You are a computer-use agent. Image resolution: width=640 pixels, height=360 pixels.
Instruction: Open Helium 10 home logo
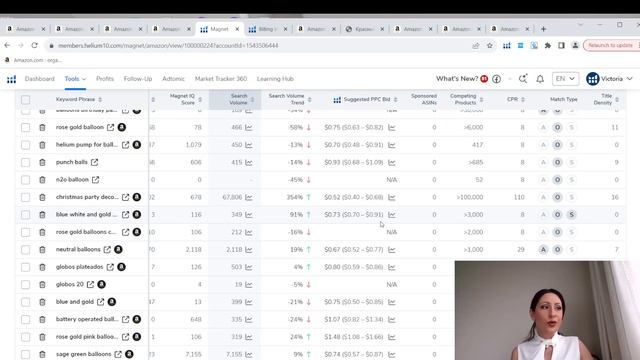click(x=11, y=79)
